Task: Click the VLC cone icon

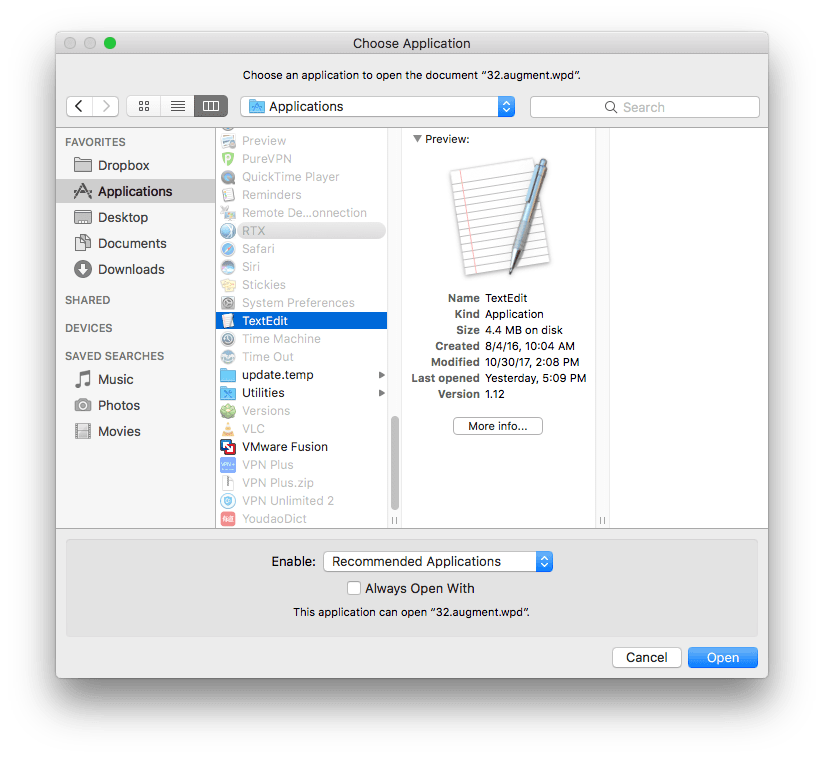Action: (228, 429)
